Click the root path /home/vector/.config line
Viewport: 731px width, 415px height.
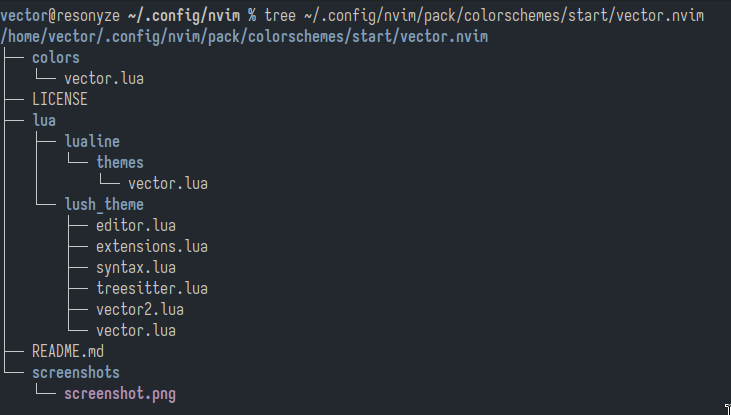click(244, 37)
